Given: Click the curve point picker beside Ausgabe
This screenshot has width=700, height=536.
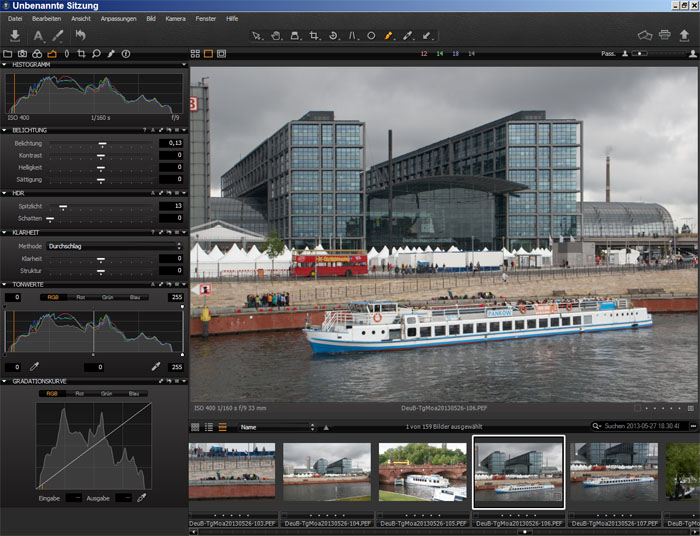Looking at the screenshot, I should pyautogui.click(x=141, y=497).
